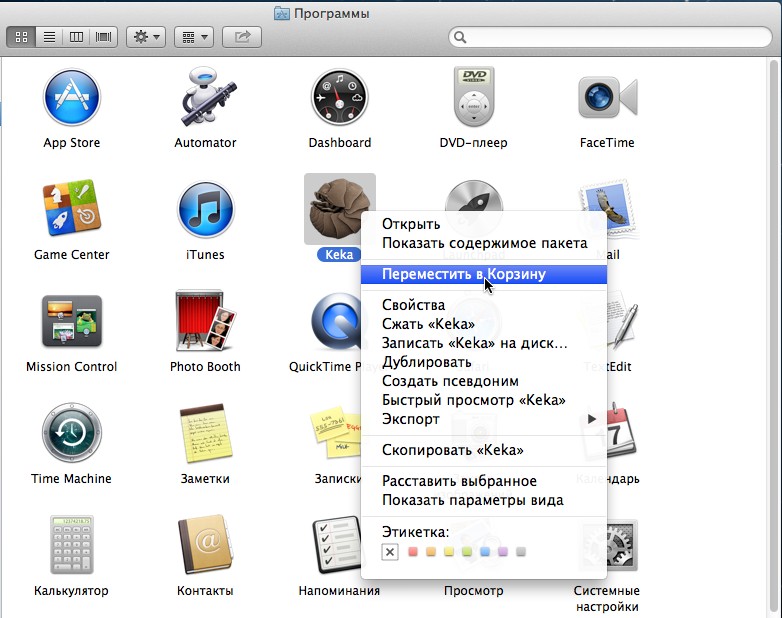782x618 pixels.
Task: Click the Программы folder title icon
Action: tap(282, 13)
